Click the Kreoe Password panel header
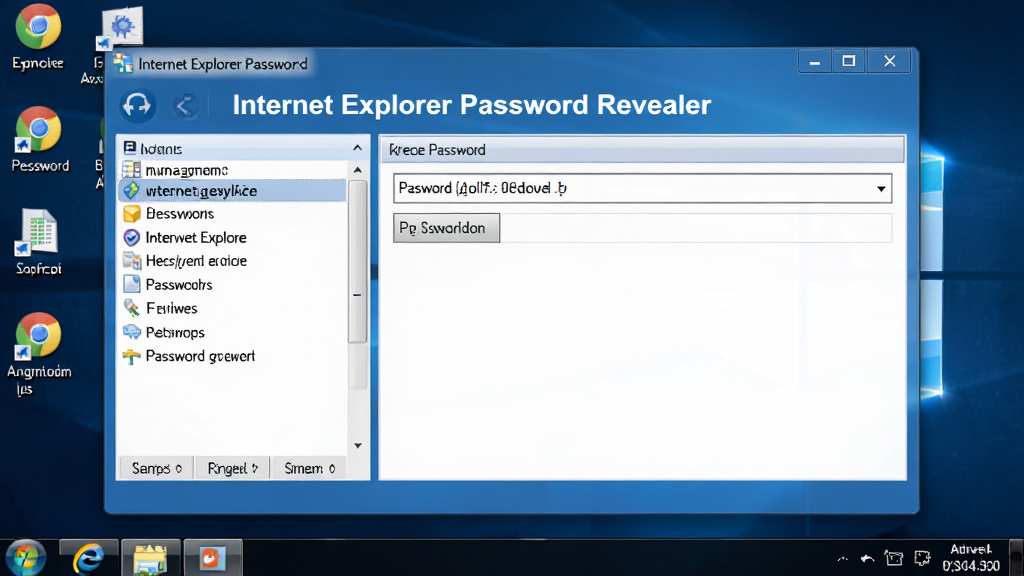The height and width of the screenshot is (576, 1024). tap(643, 150)
